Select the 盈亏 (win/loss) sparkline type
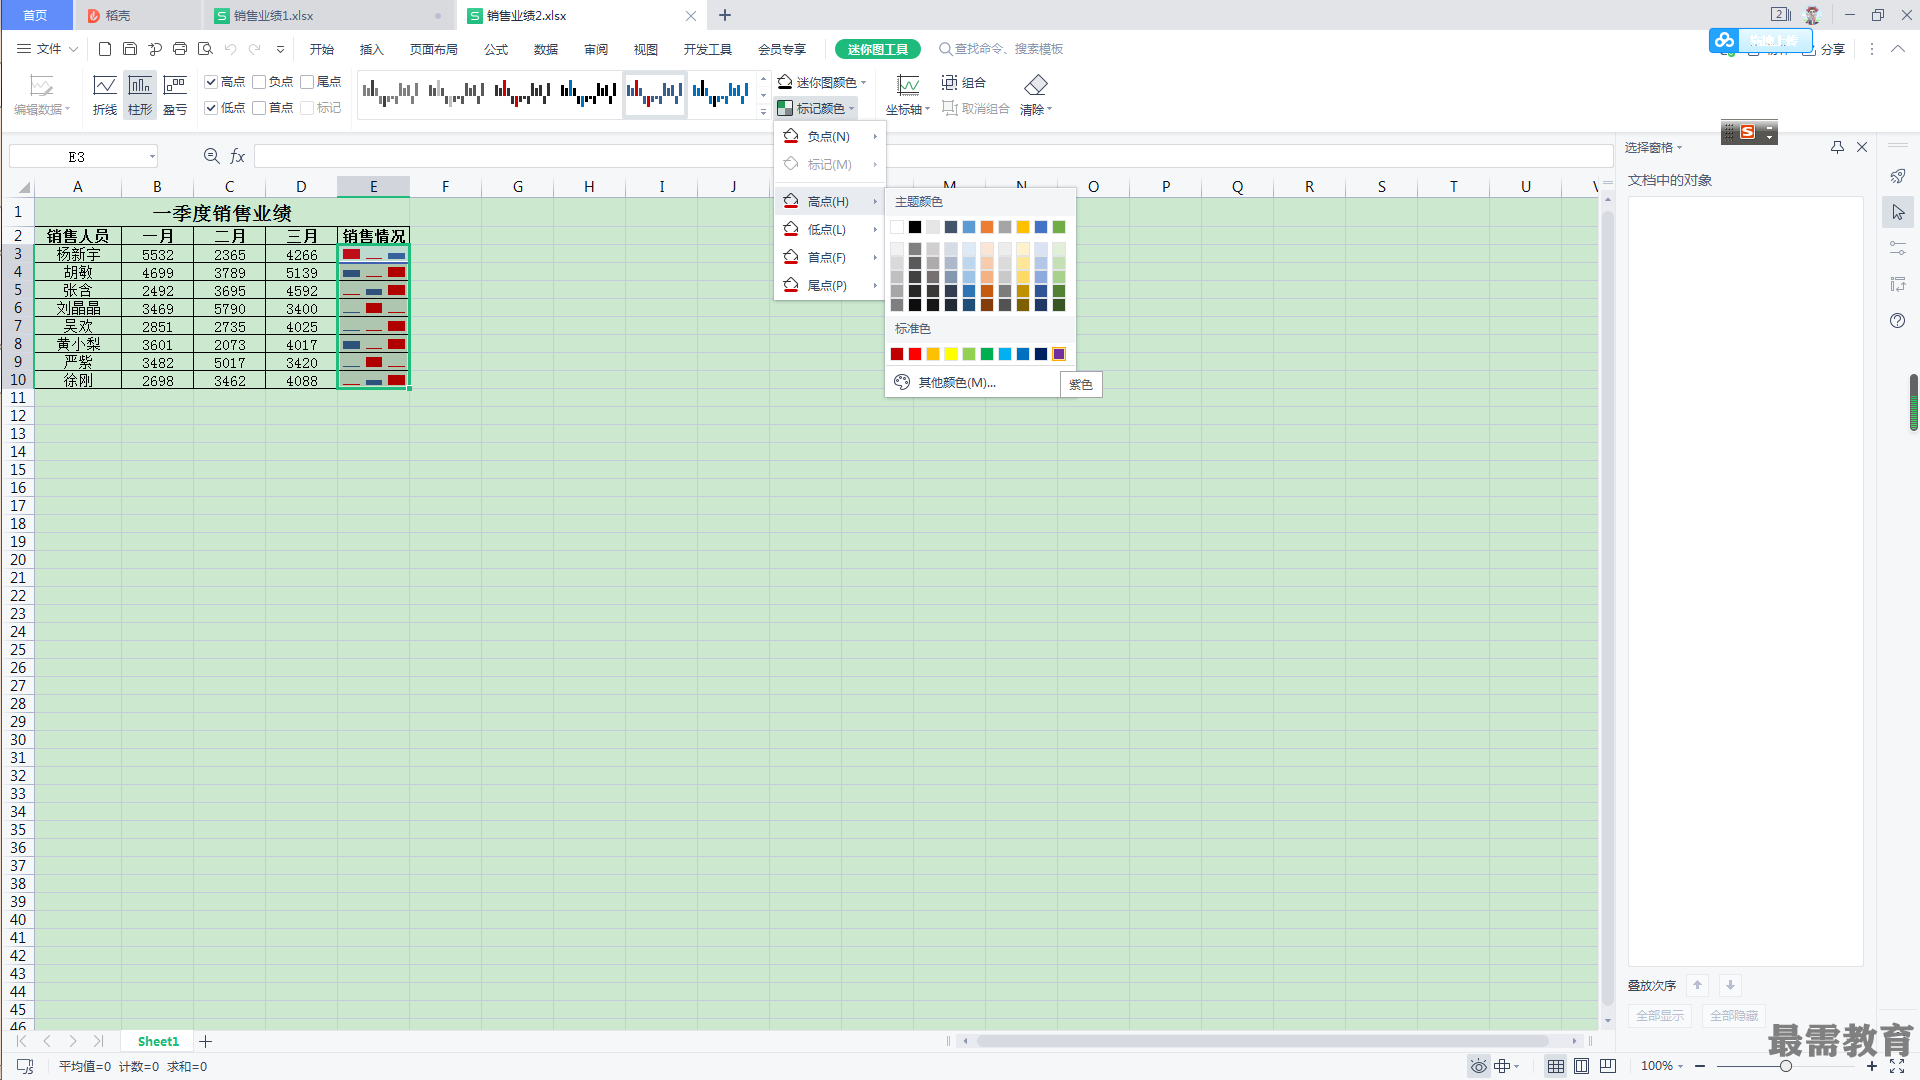1920x1080 pixels. click(175, 95)
